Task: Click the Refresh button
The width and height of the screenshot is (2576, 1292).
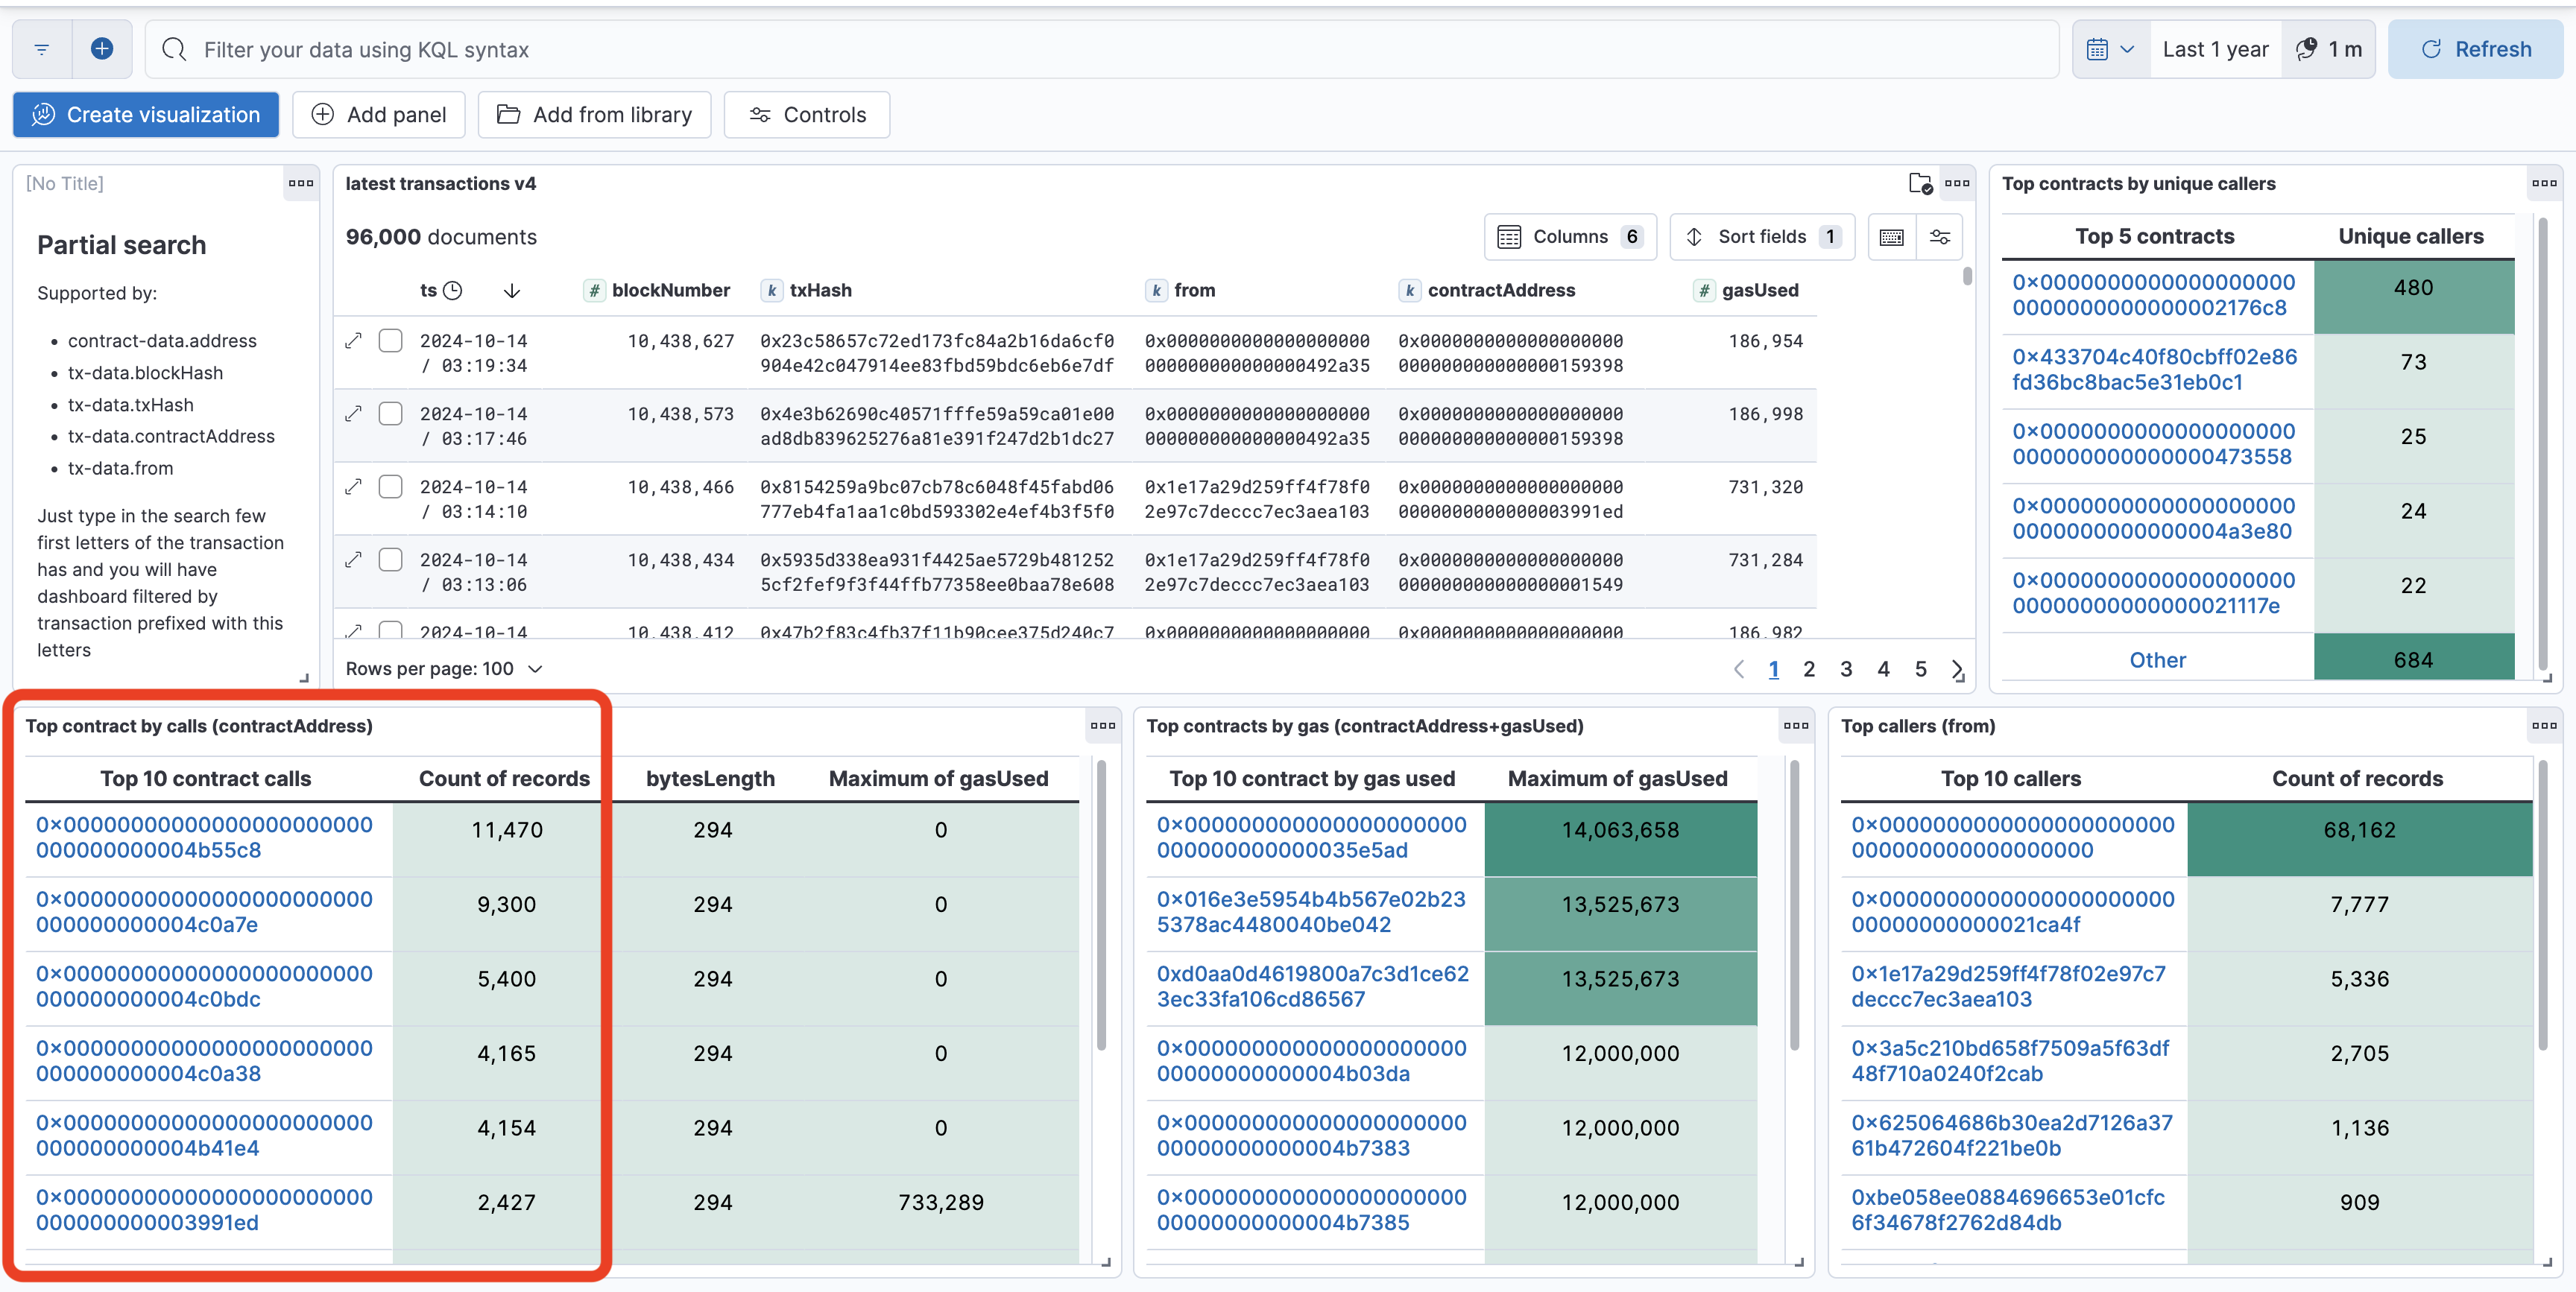Action: coord(2475,49)
